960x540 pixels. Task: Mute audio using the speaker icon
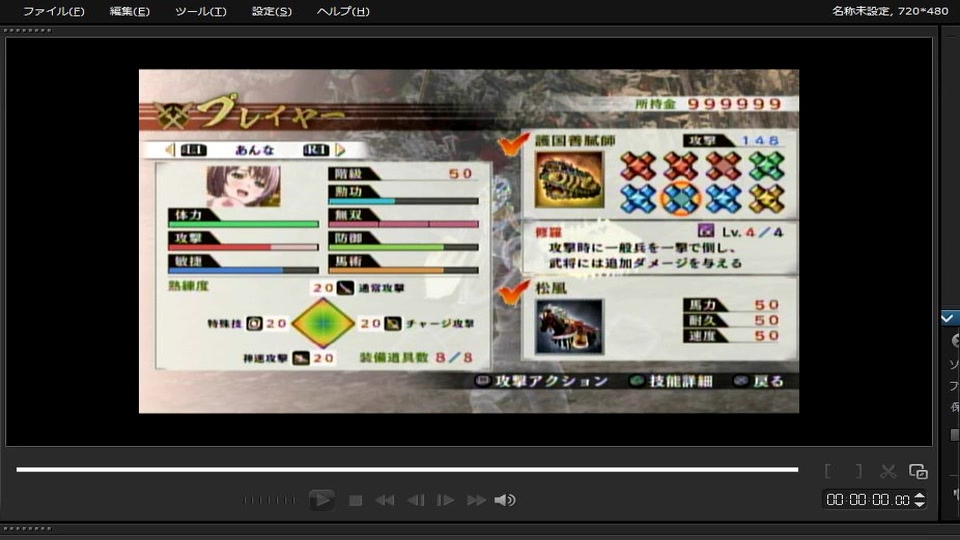click(504, 500)
